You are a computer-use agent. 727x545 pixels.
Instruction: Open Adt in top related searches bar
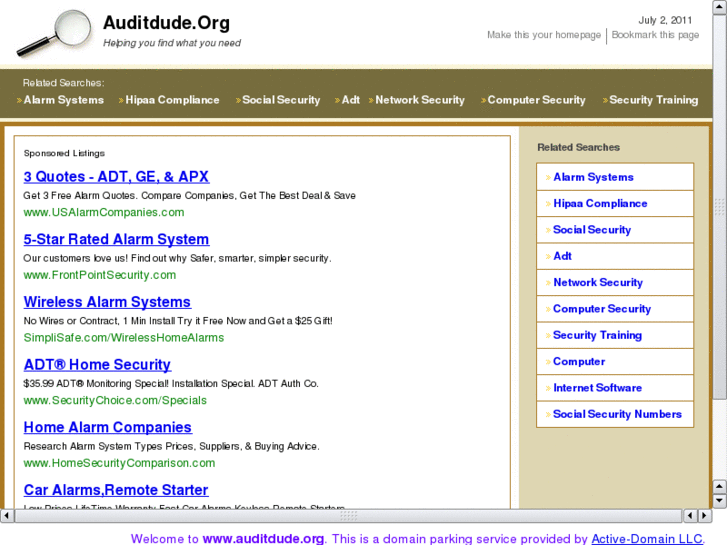pos(351,100)
